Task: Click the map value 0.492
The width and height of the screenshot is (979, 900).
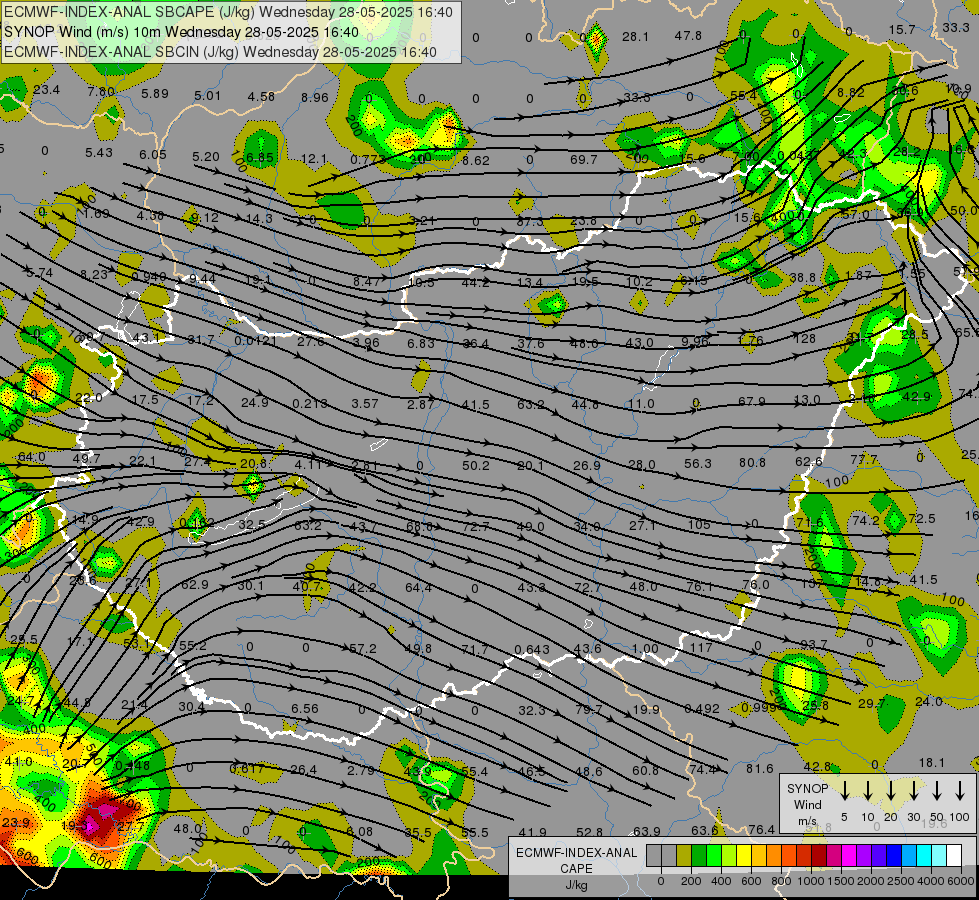Action: tap(702, 709)
